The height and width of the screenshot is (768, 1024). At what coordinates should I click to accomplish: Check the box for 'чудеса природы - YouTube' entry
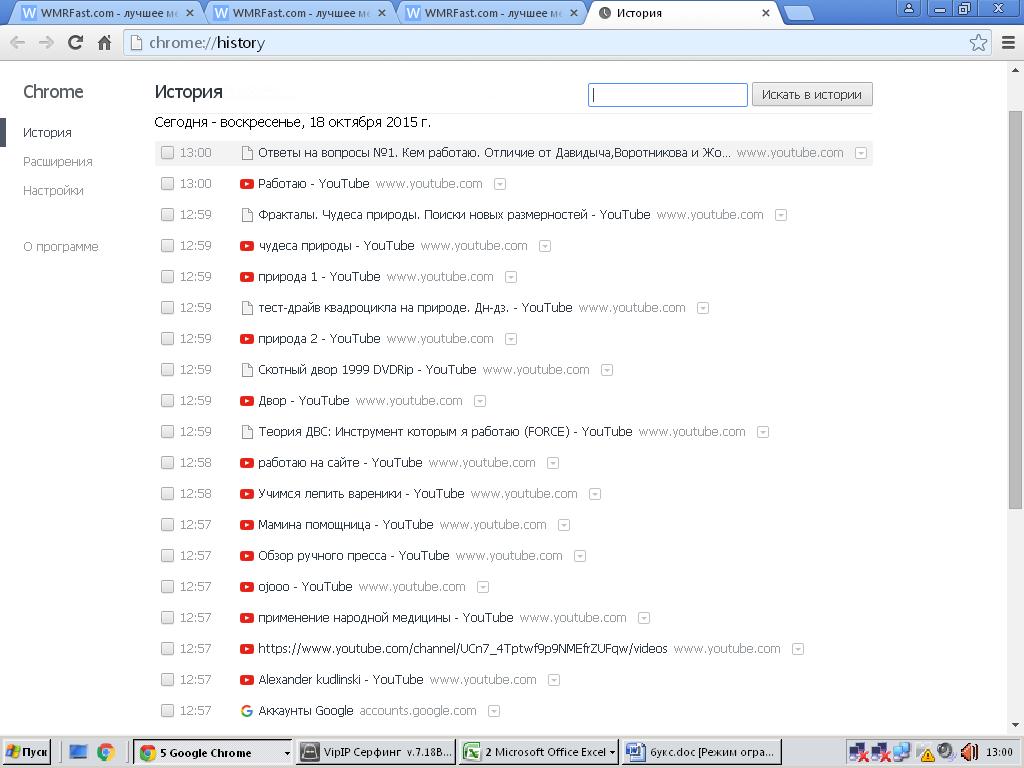pyautogui.click(x=168, y=246)
